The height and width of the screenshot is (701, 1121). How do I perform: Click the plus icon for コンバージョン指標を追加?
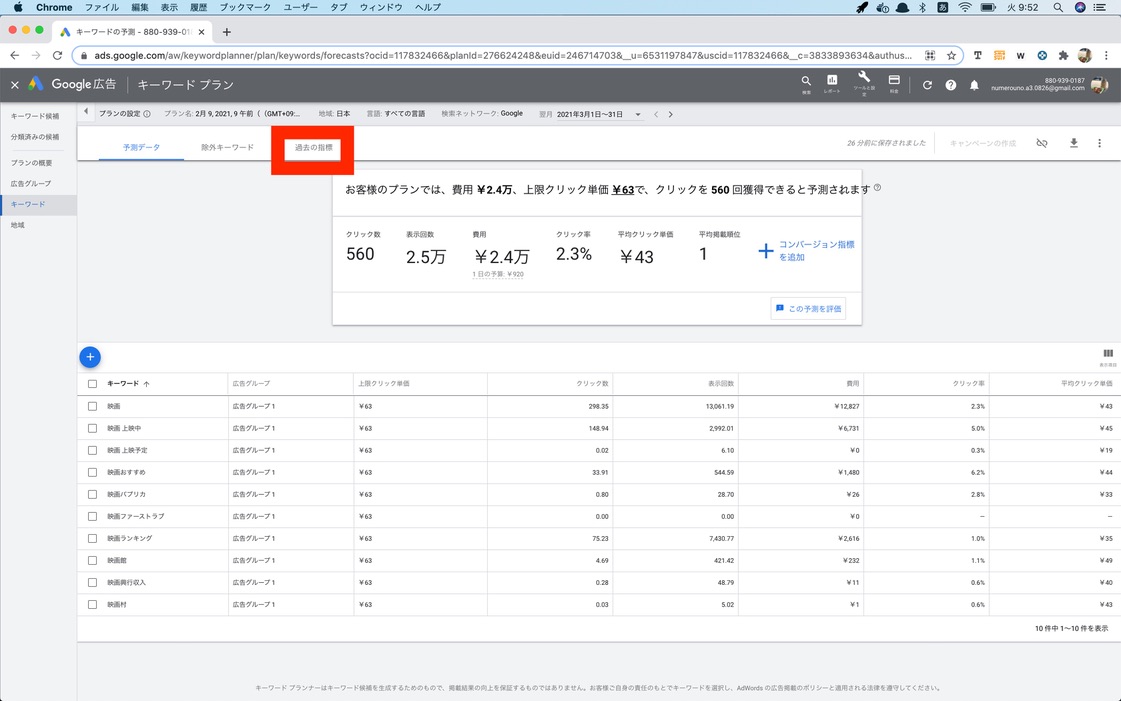click(x=766, y=251)
